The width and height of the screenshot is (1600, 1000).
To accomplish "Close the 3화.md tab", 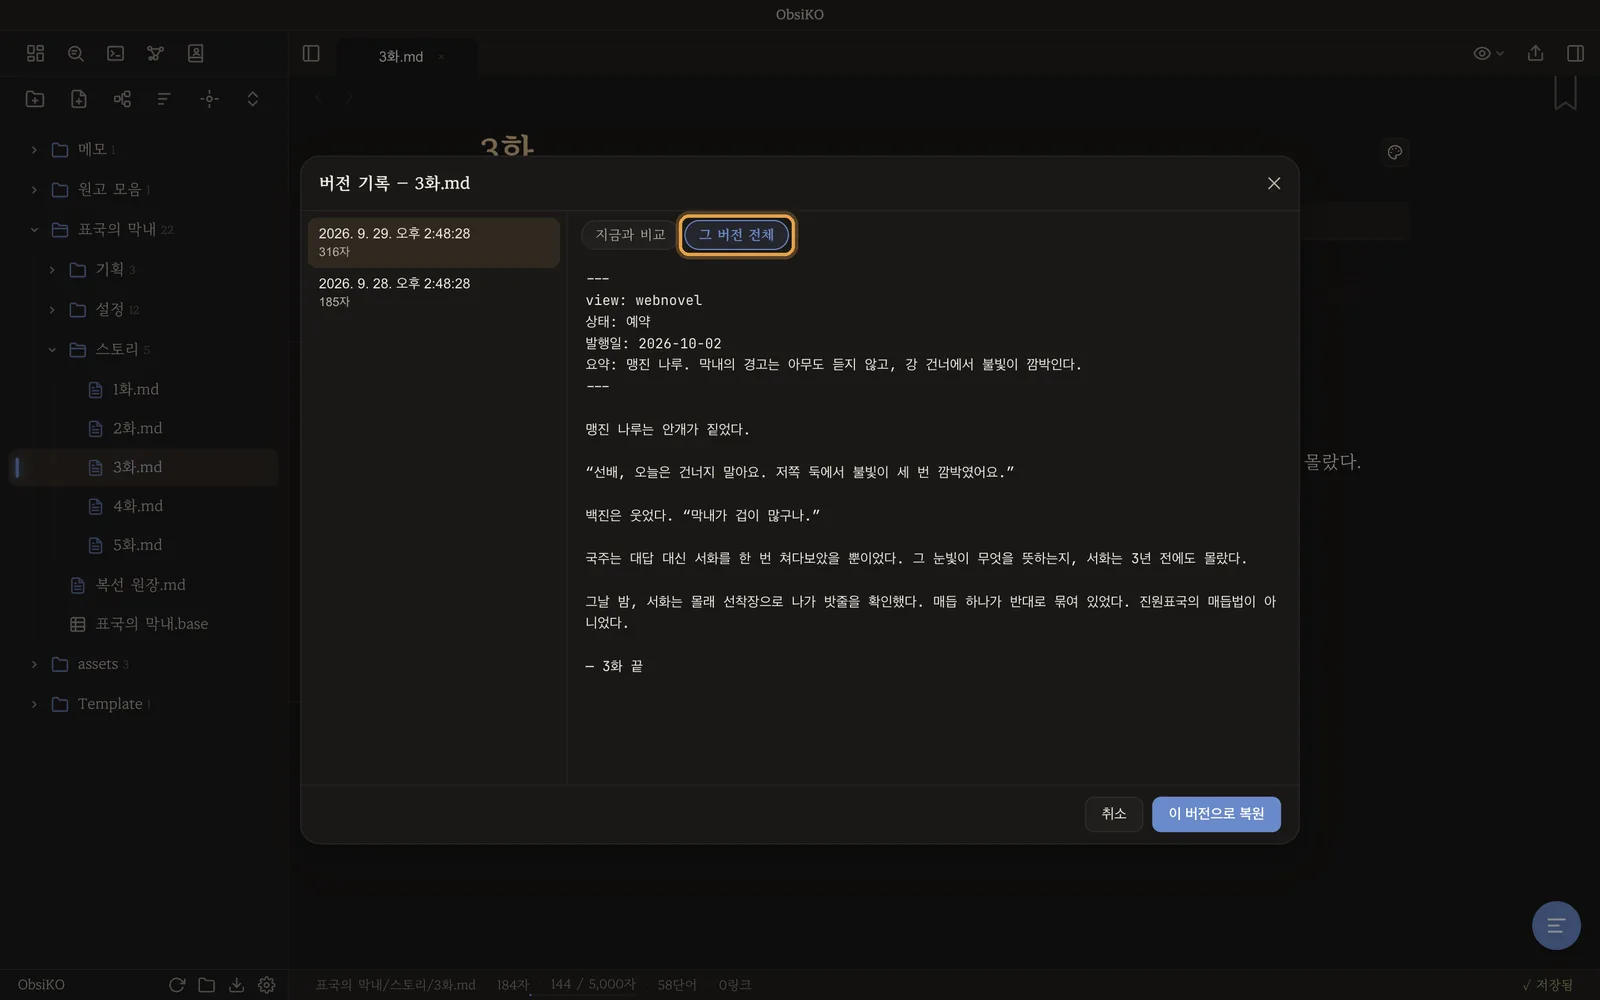I will [441, 57].
